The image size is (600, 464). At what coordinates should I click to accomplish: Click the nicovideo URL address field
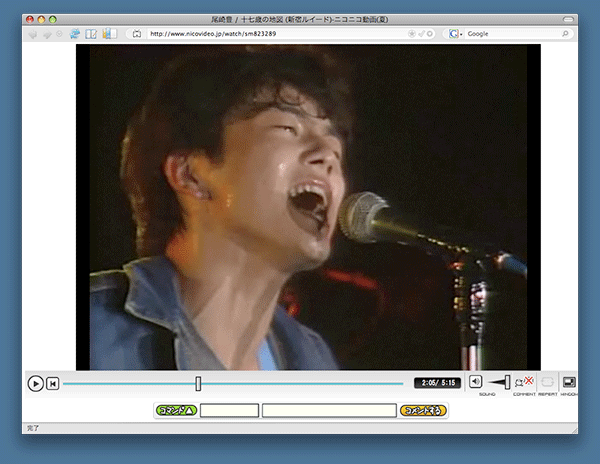[x=277, y=34]
